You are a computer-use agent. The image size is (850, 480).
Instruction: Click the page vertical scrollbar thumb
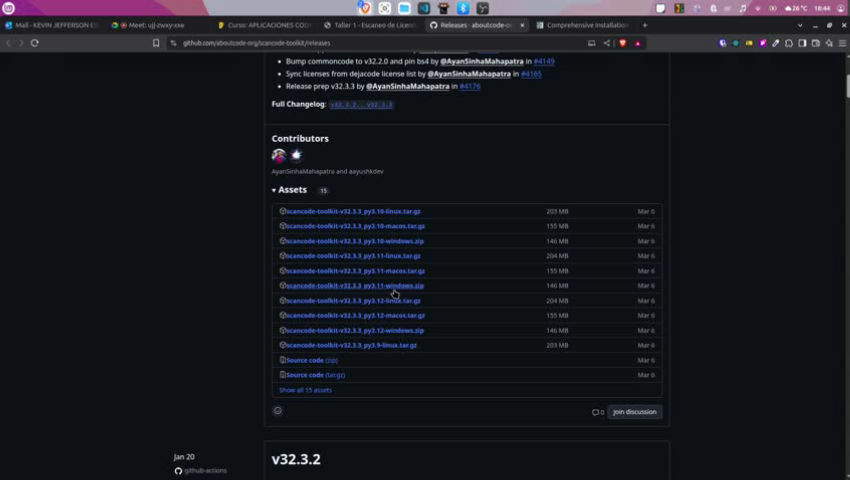pyautogui.click(x=847, y=87)
